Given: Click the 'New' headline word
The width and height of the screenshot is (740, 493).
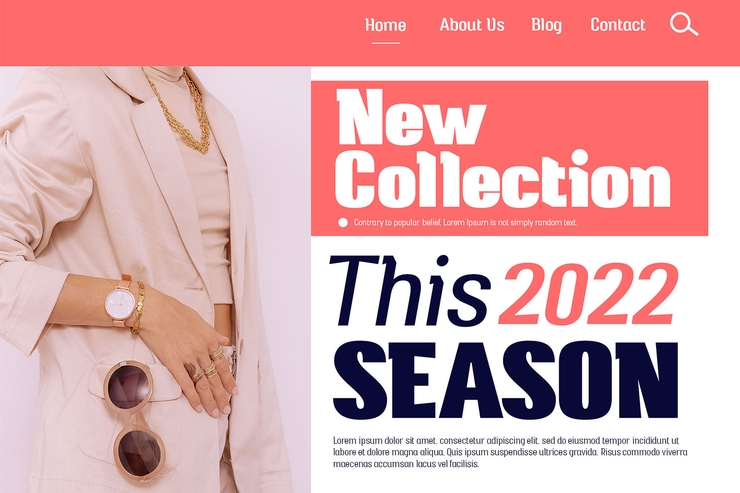Looking at the screenshot, I should (x=411, y=117).
